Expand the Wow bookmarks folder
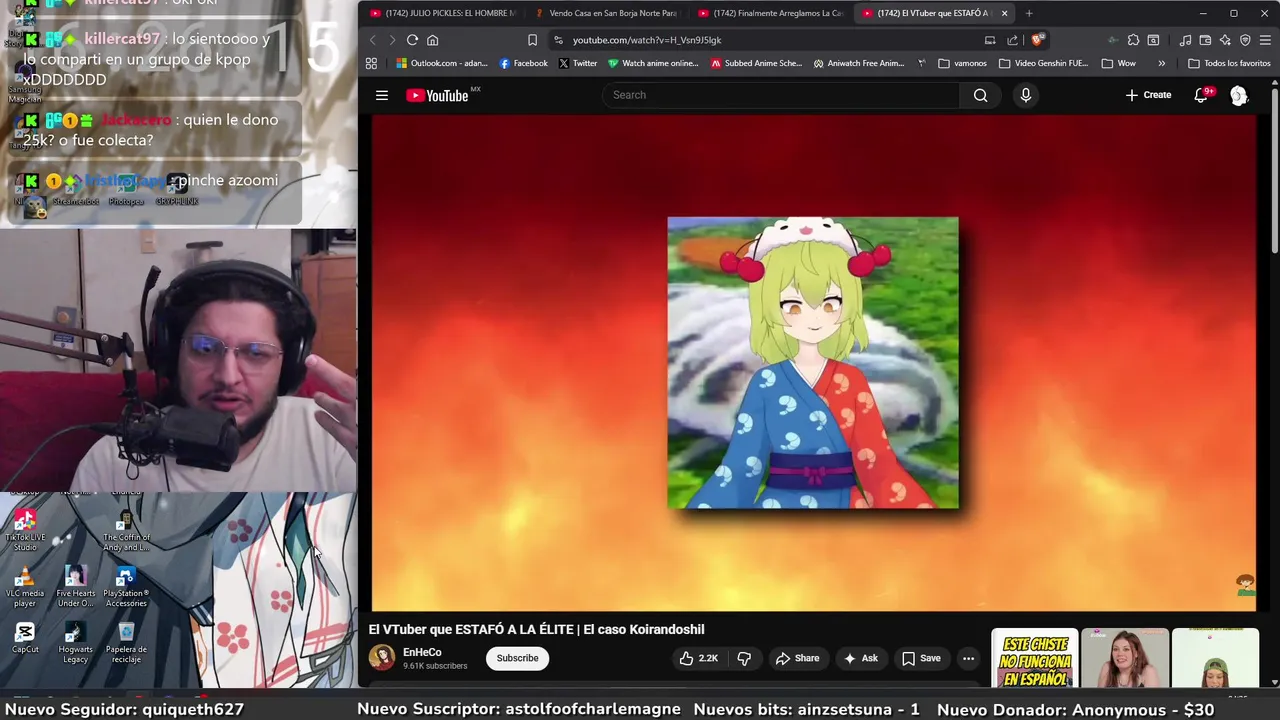 pos(1118,63)
